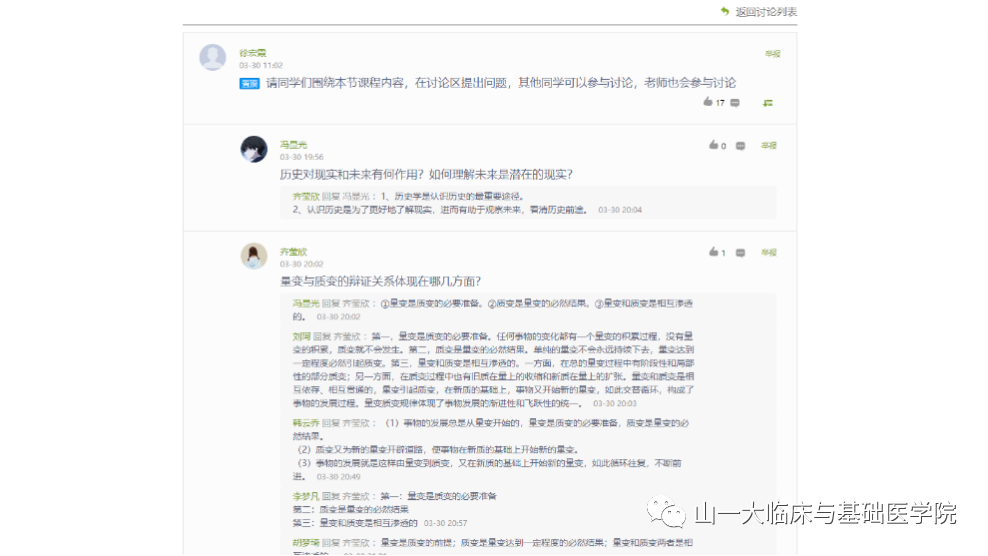The height and width of the screenshot is (556, 988).
Task: Report 齐莹欣's post using 举报
Action: coord(768,252)
